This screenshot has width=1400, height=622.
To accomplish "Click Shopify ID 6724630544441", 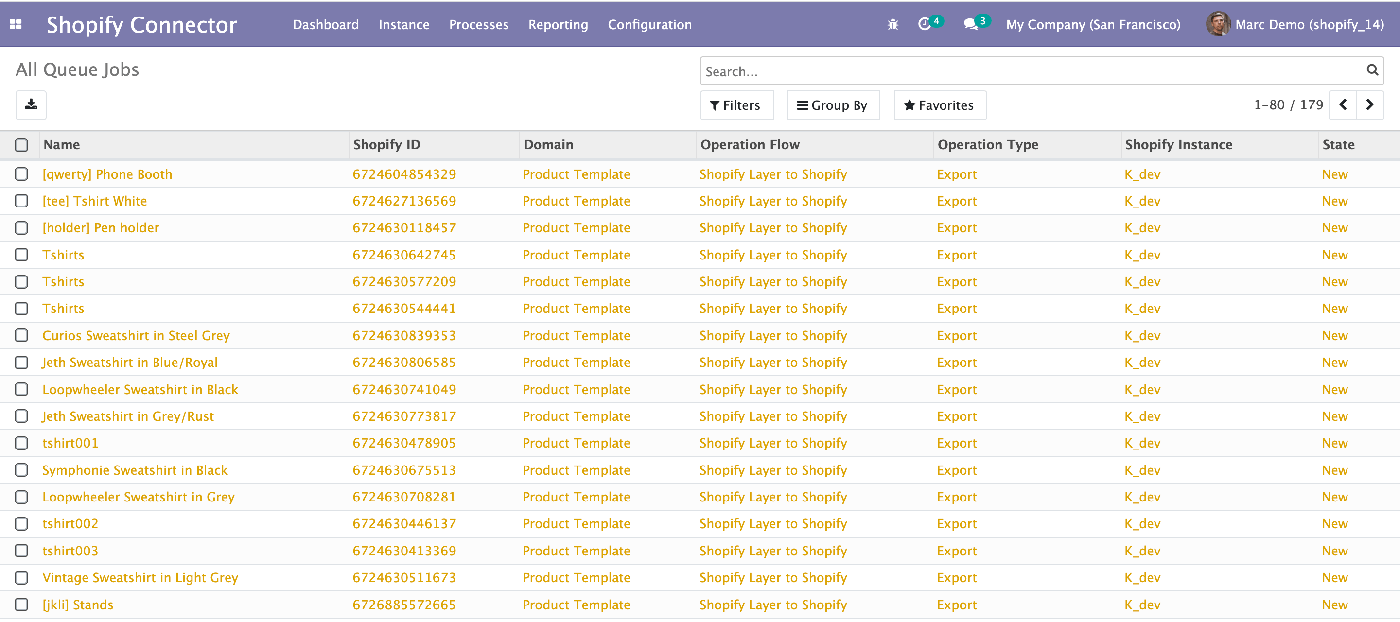I will point(404,309).
